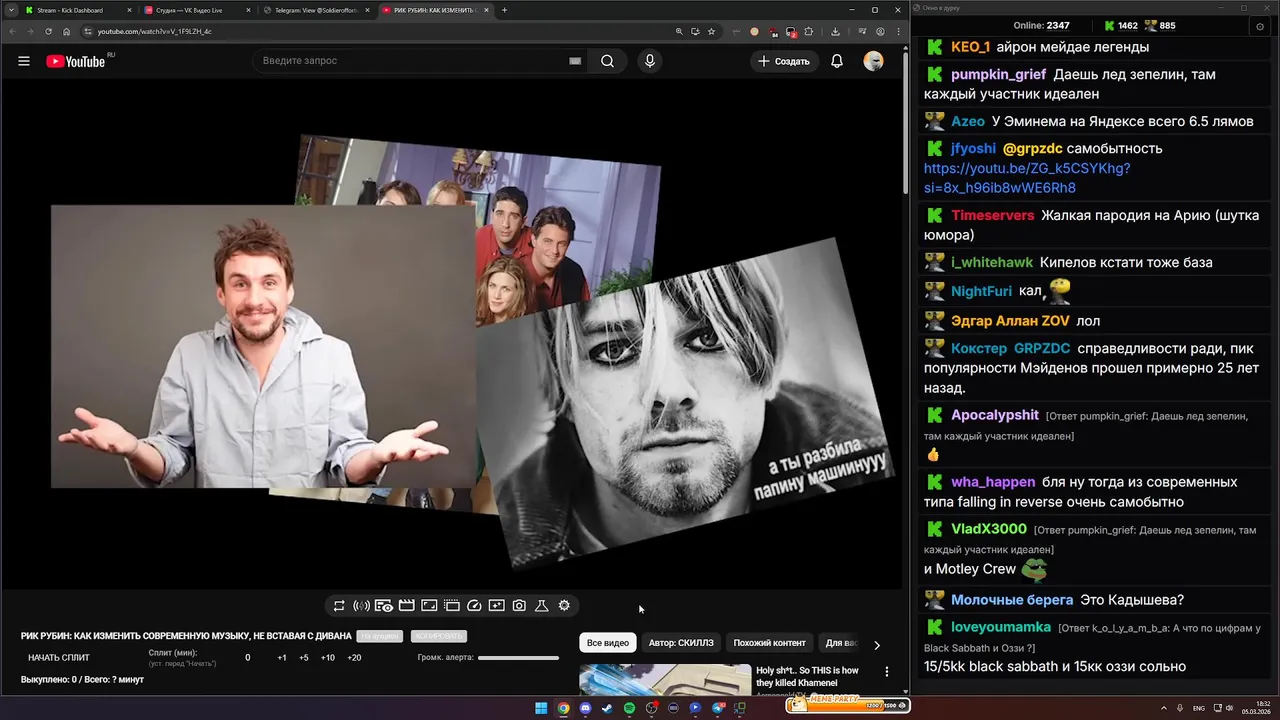Switch to Telegram View tab

315,10
